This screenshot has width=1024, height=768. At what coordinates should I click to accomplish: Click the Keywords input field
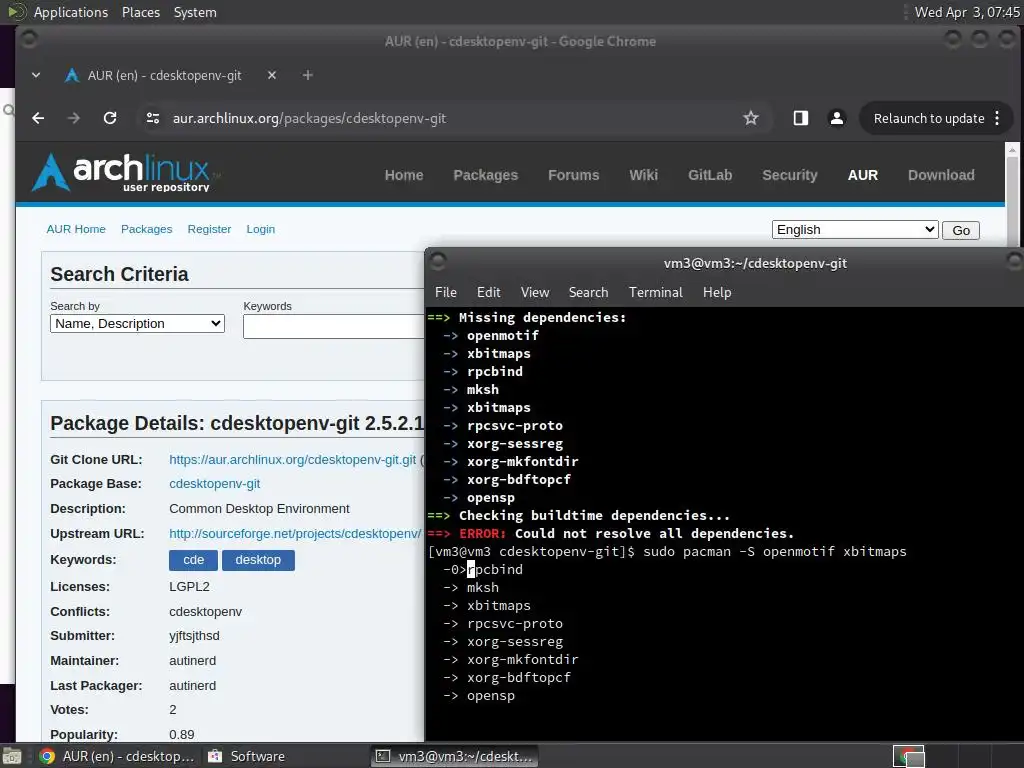tap(334, 327)
